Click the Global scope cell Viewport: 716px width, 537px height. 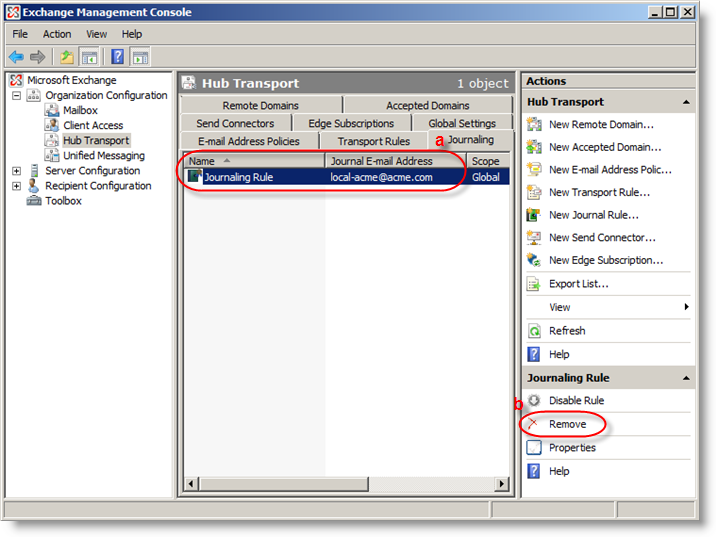coord(486,177)
